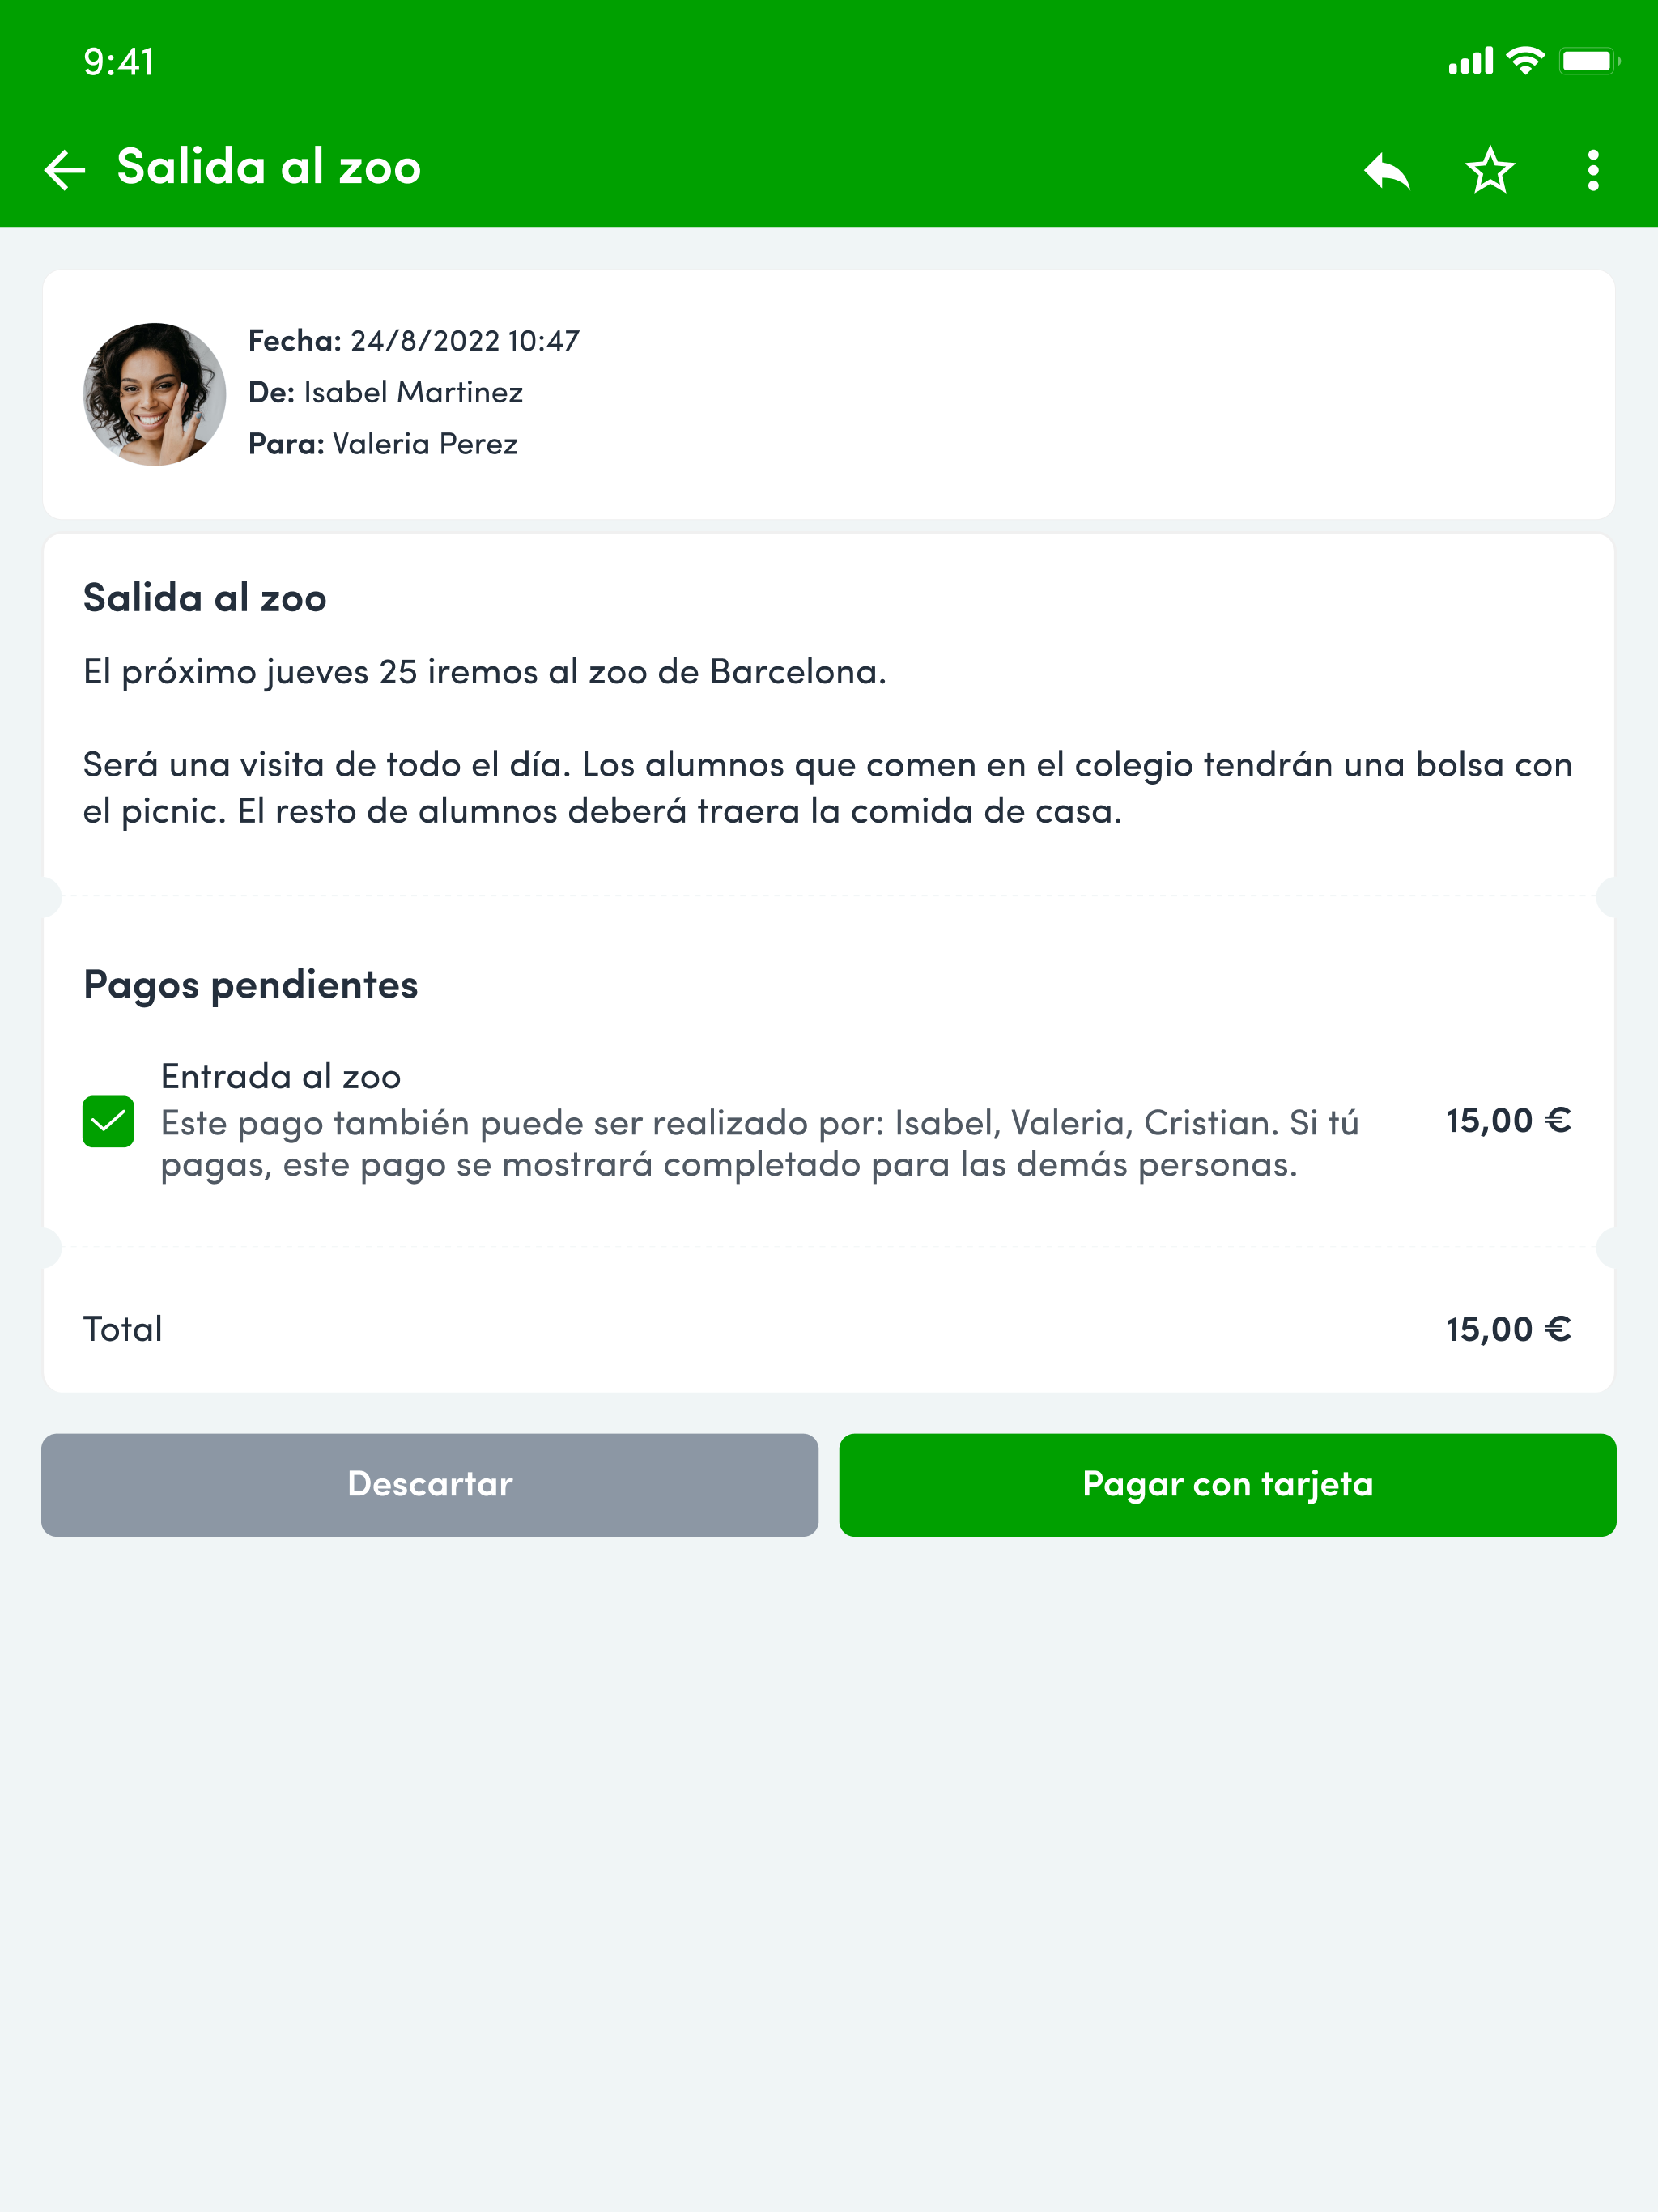Open Isabel Martinez profile photo
Image resolution: width=1658 pixels, height=2212 pixels.
(x=154, y=394)
